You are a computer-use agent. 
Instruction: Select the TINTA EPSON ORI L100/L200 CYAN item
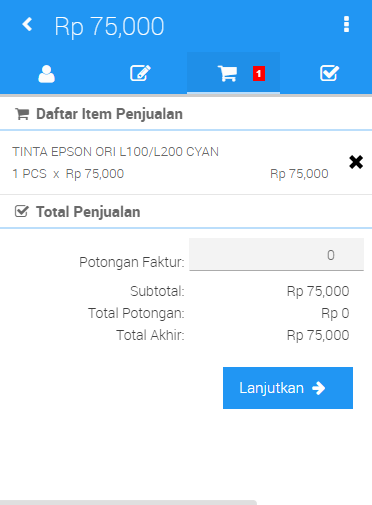pos(116,152)
